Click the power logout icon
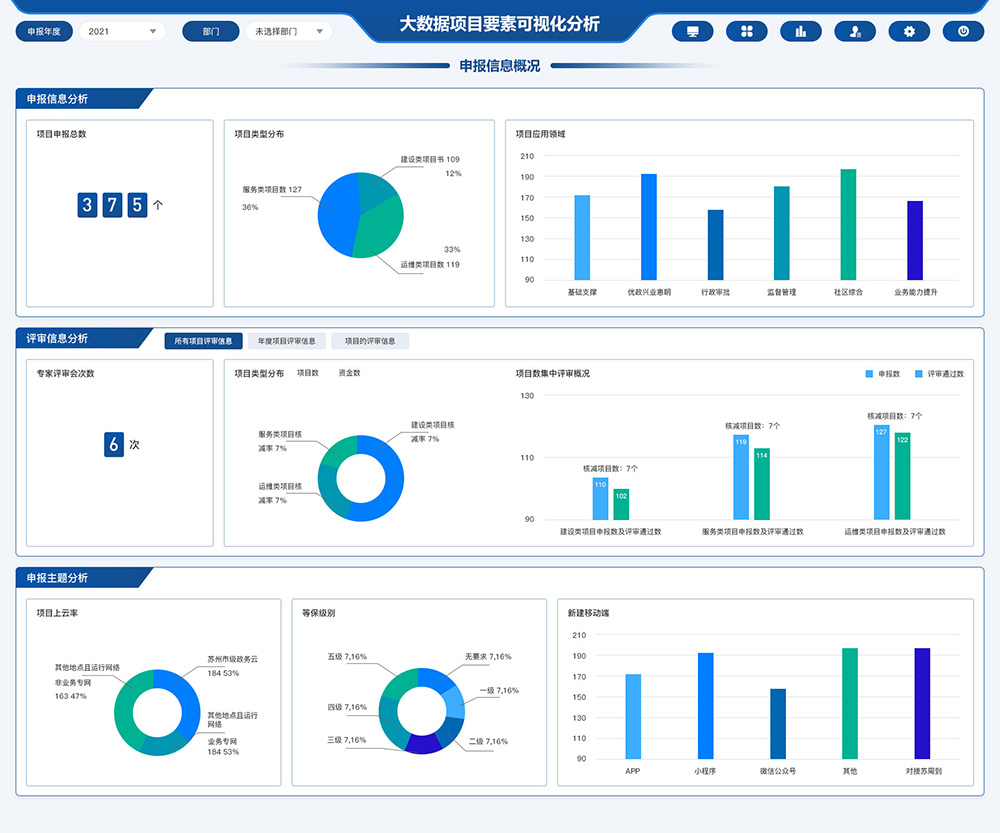Image resolution: width=1000 pixels, height=833 pixels. pyautogui.click(x=964, y=31)
